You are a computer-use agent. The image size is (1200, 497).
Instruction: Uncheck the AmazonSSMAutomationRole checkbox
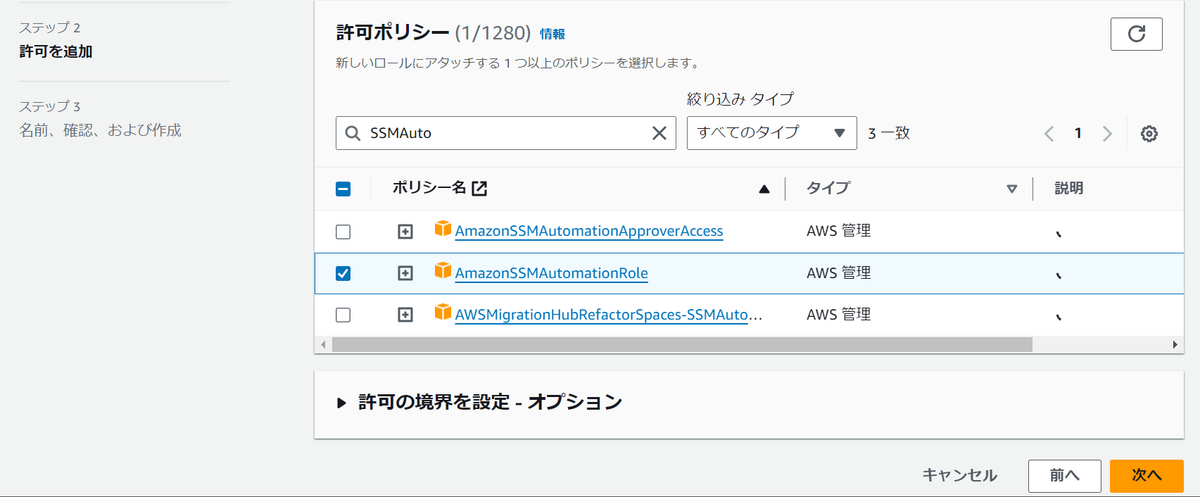(343, 273)
